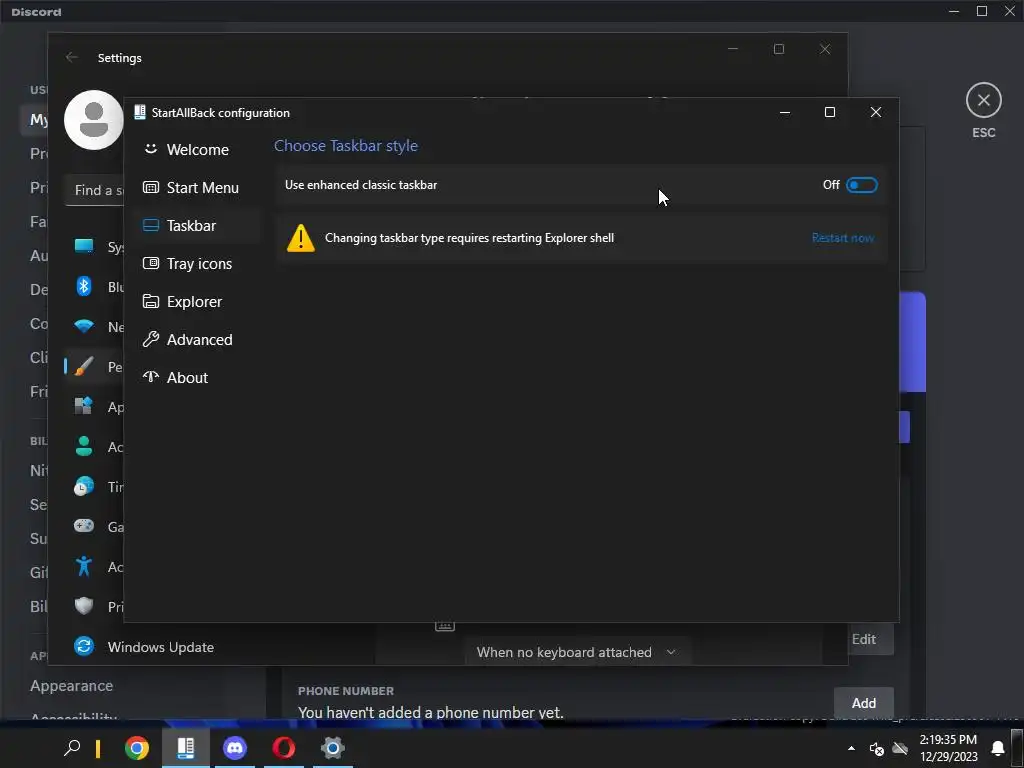Click StartAllBack taskbar icon

tap(185, 748)
